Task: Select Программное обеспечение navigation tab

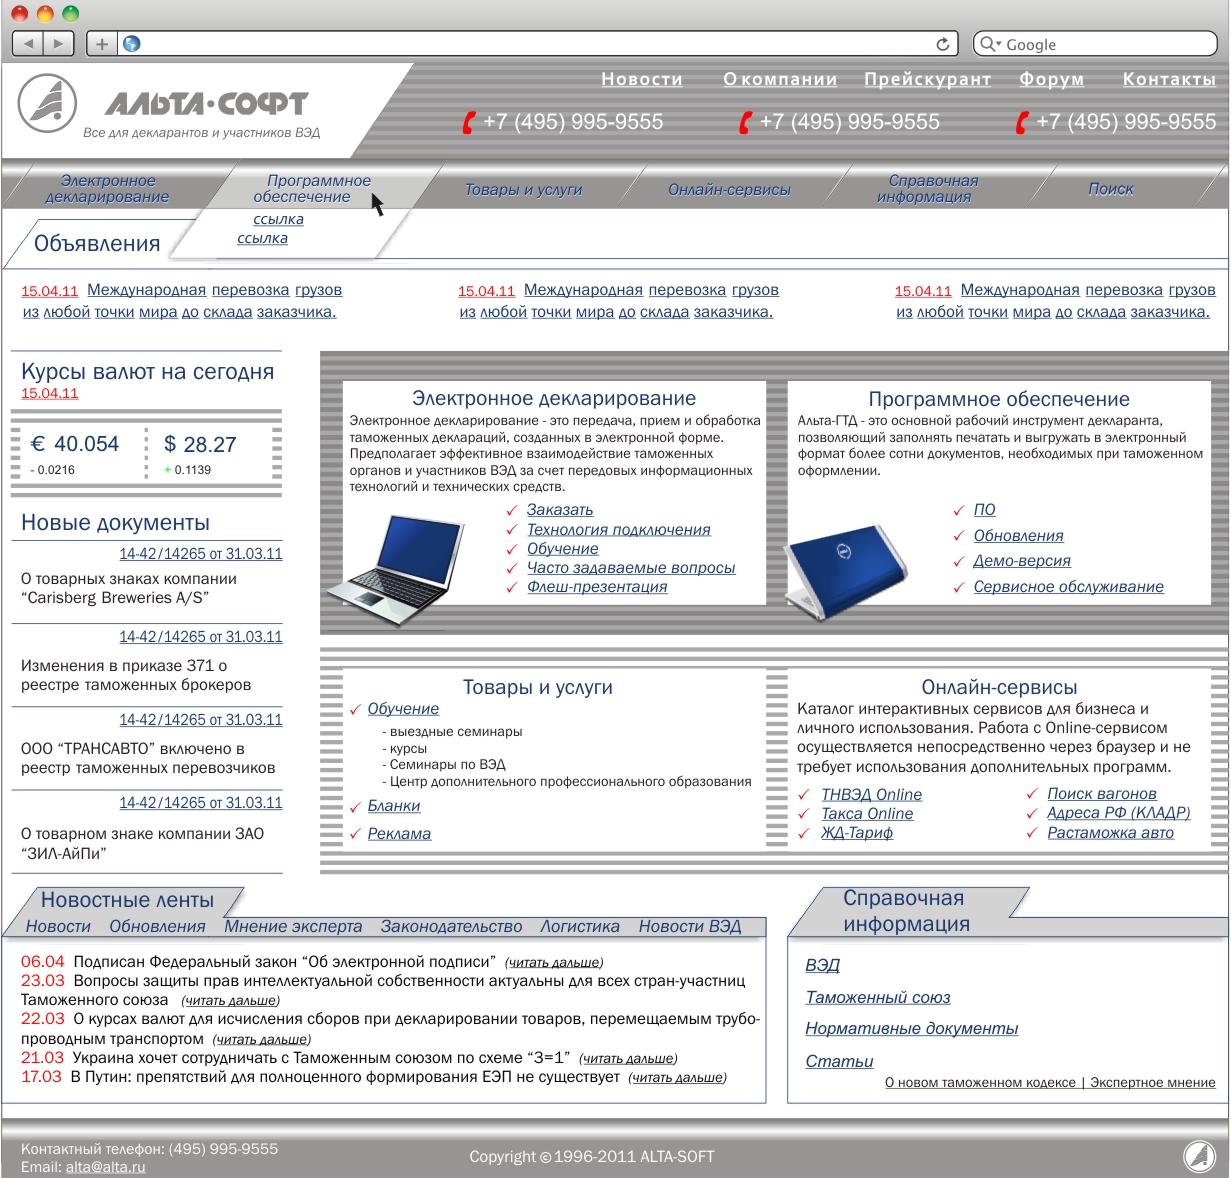Action: pyautogui.click(x=311, y=188)
